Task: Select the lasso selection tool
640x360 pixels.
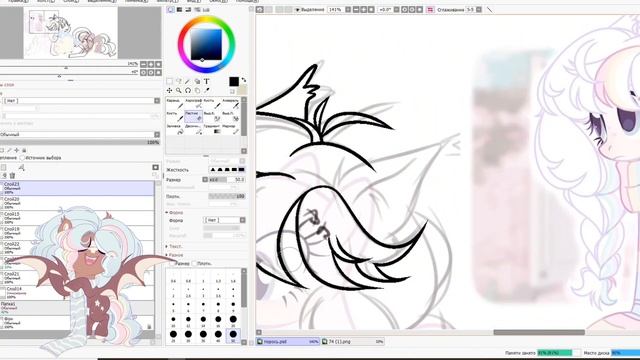Action: pos(178,81)
